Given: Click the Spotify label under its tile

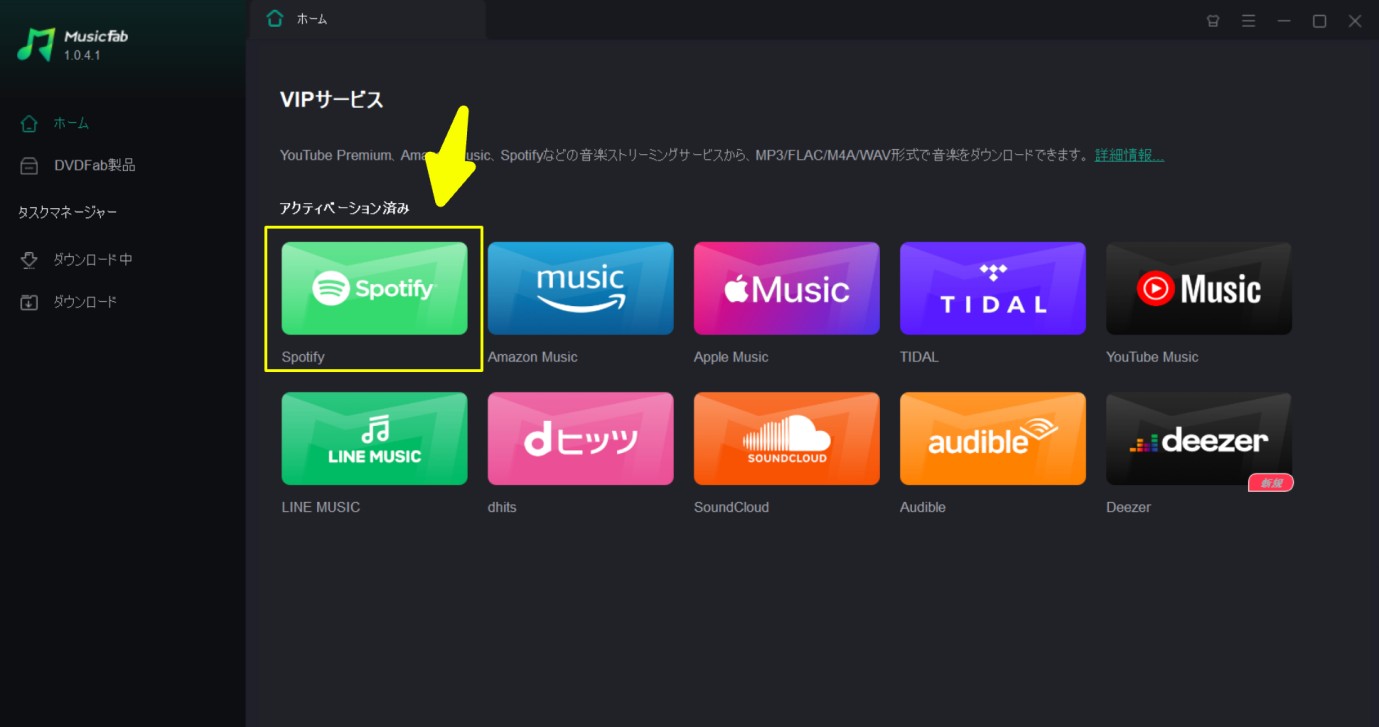Looking at the screenshot, I should [303, 357].
